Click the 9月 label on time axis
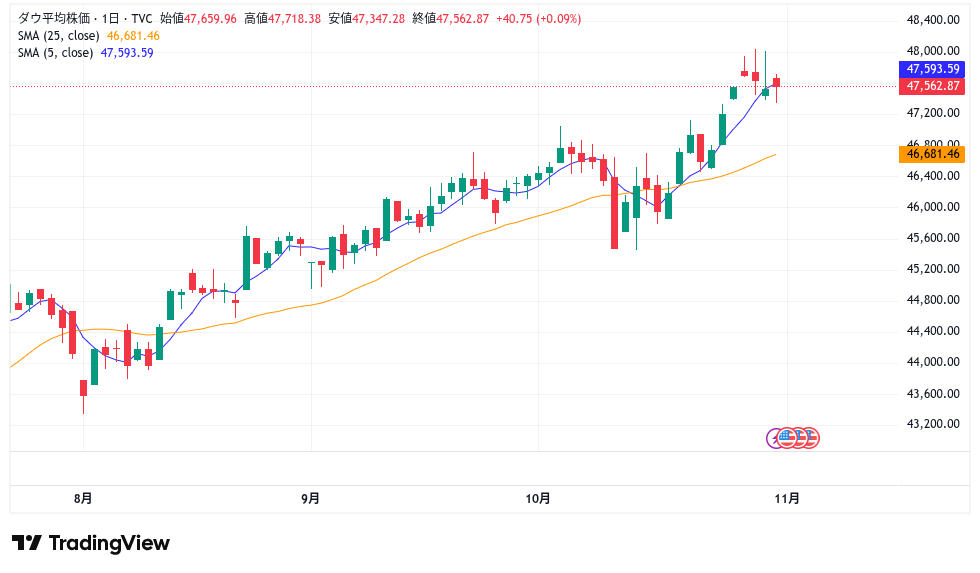Screen dimensions: 980x573 coord(310,497)
